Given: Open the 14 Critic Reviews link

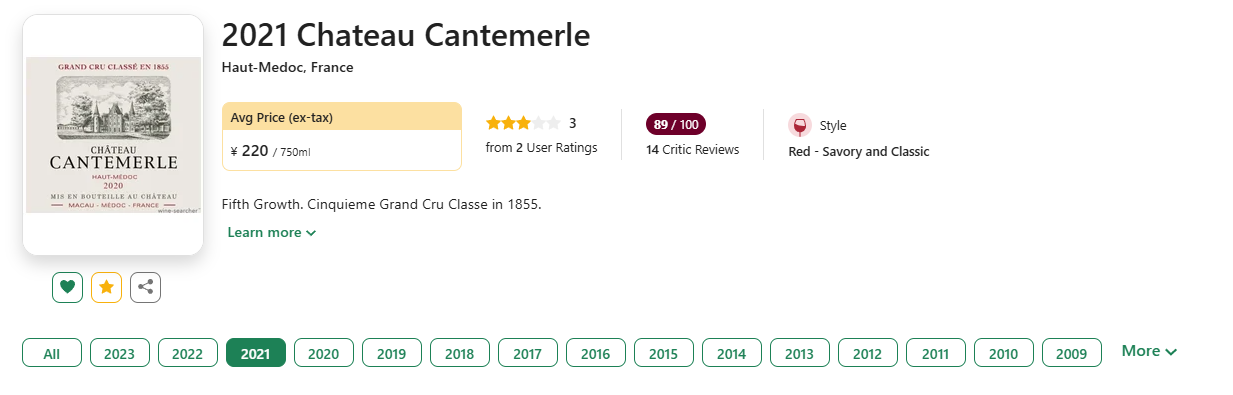Looking at the screenshot, I should pyautogui.click(x=692, y=150).
